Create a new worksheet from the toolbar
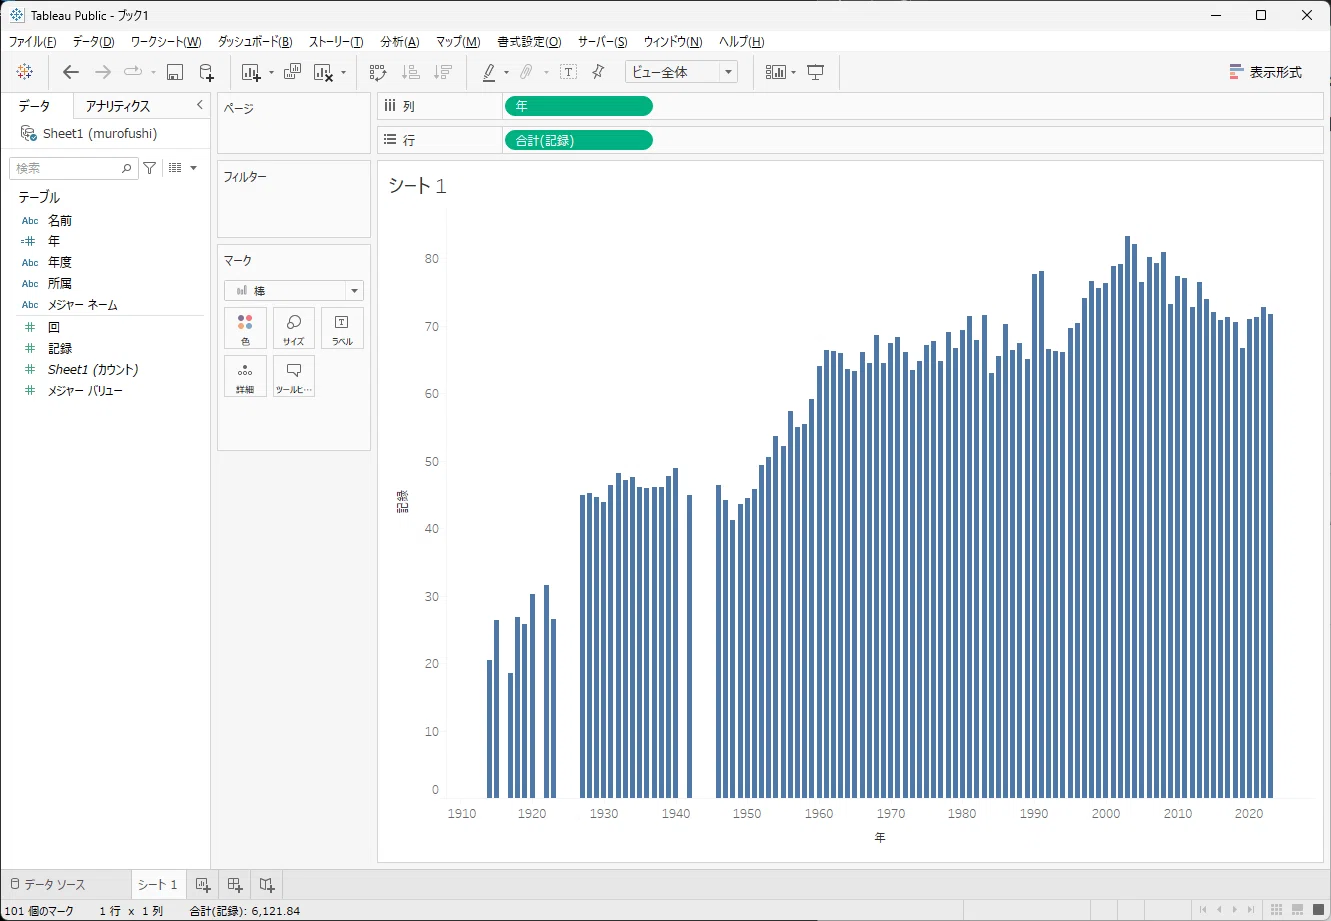The width and height of the screenshot is (1331, 921). coord(251,72)
